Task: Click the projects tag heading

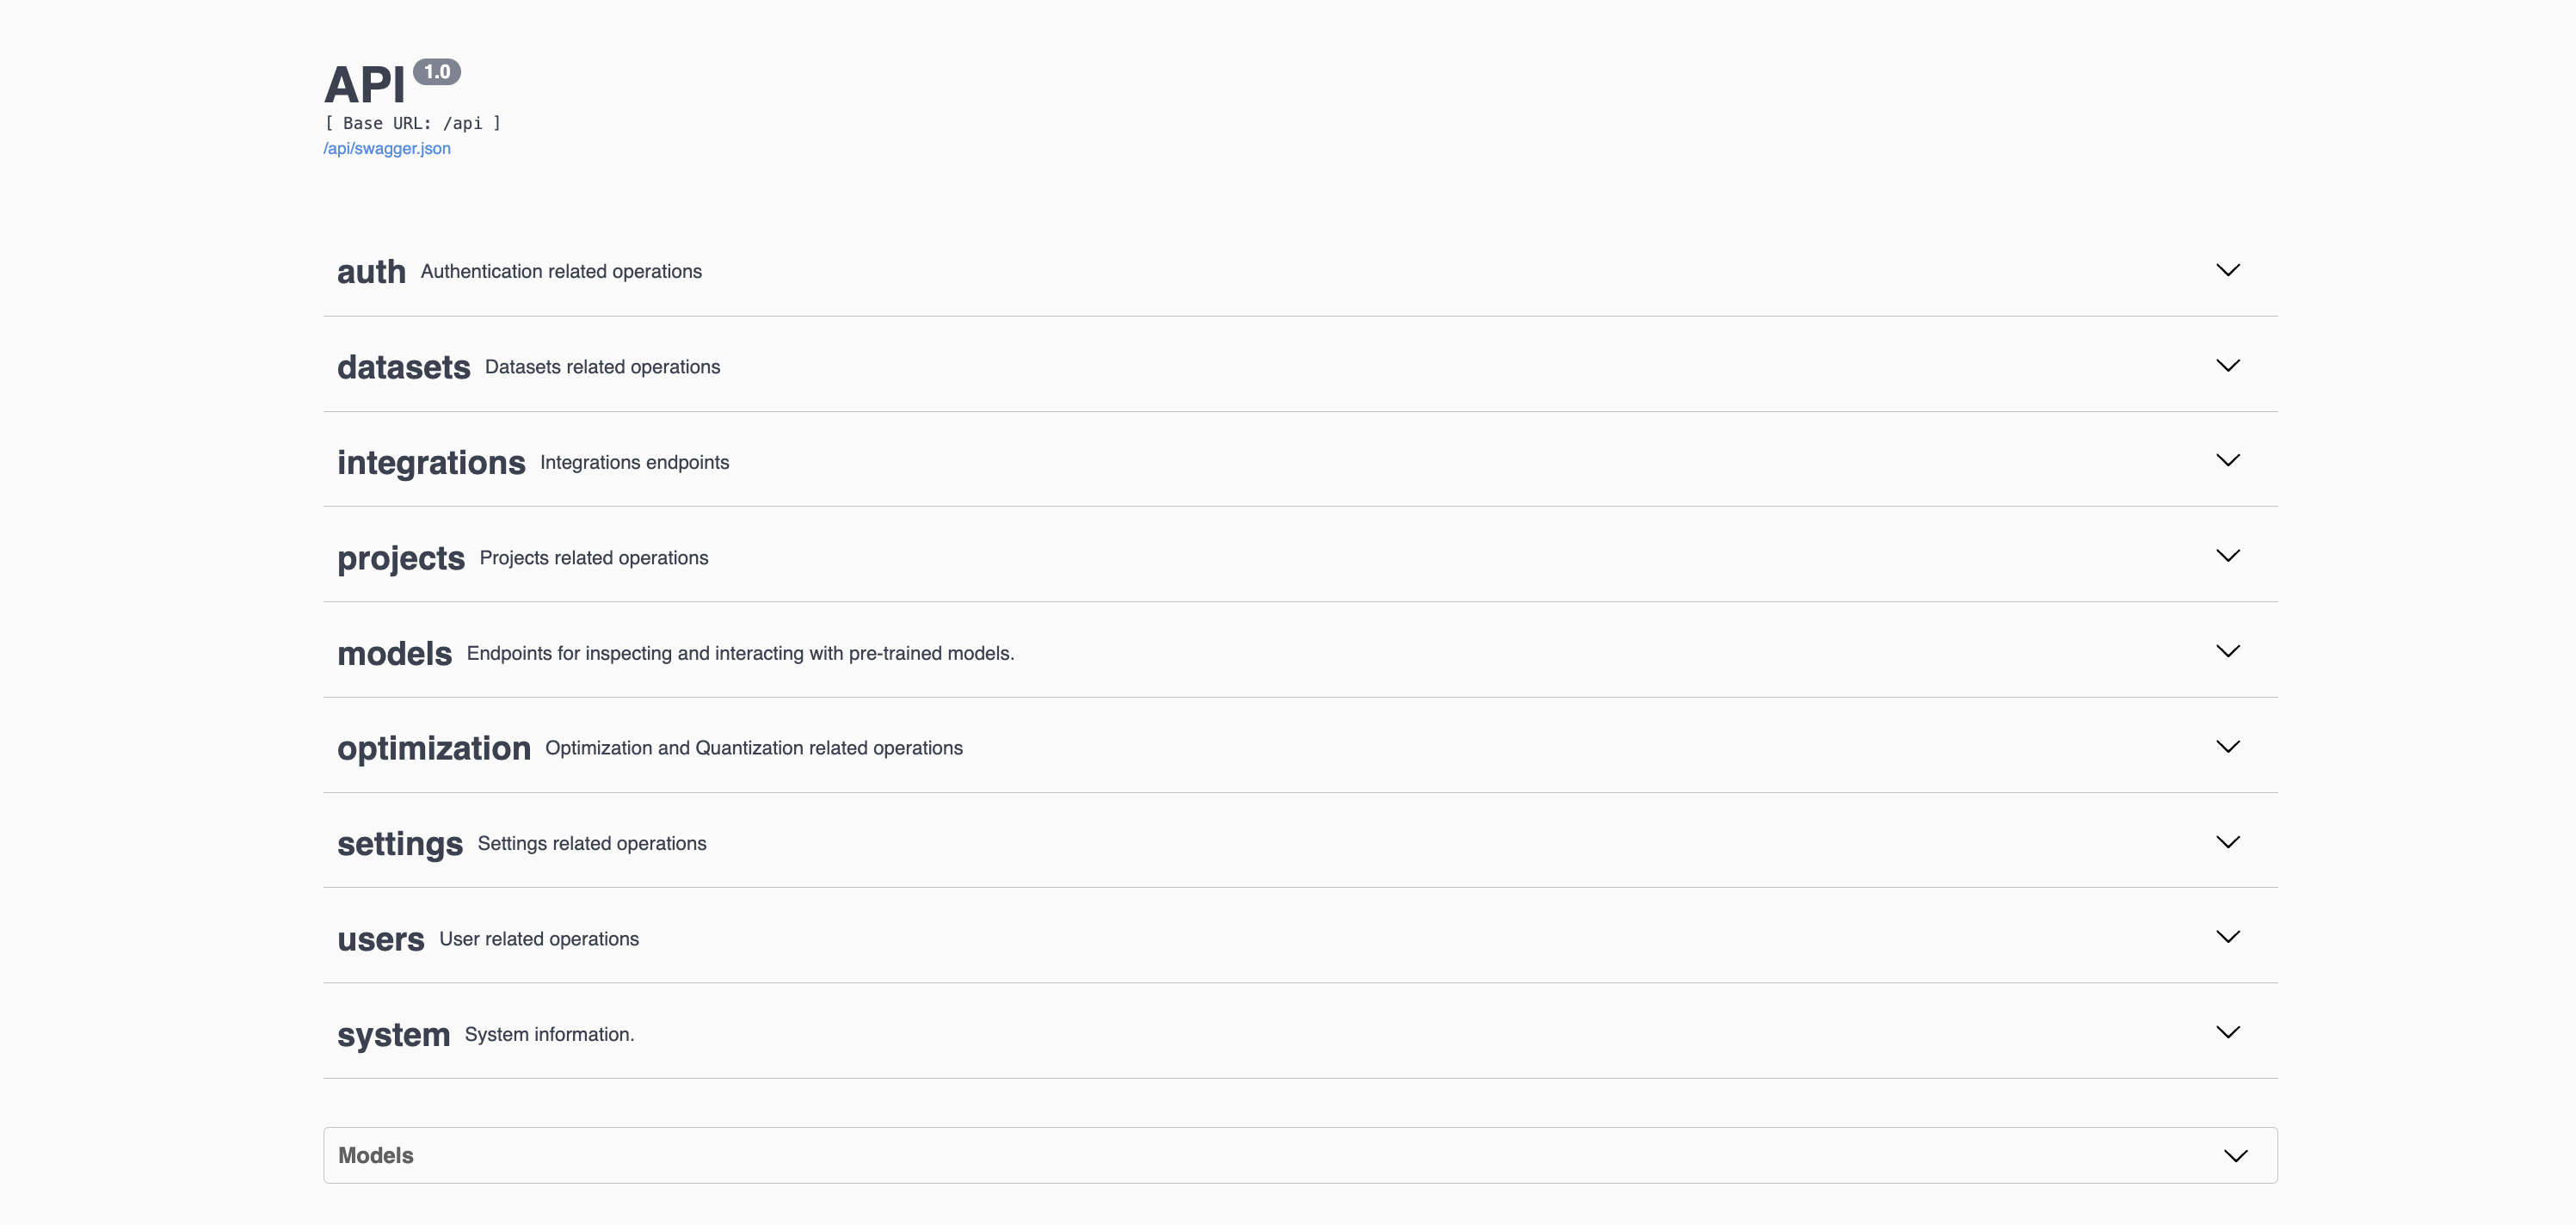Action: pyautogui.click(x=401, y=558)
